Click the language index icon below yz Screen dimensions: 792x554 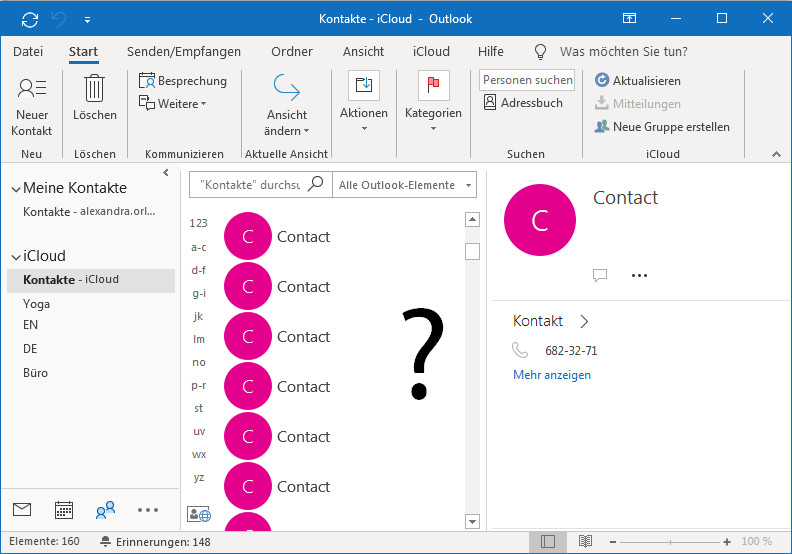tap(199, 514)
